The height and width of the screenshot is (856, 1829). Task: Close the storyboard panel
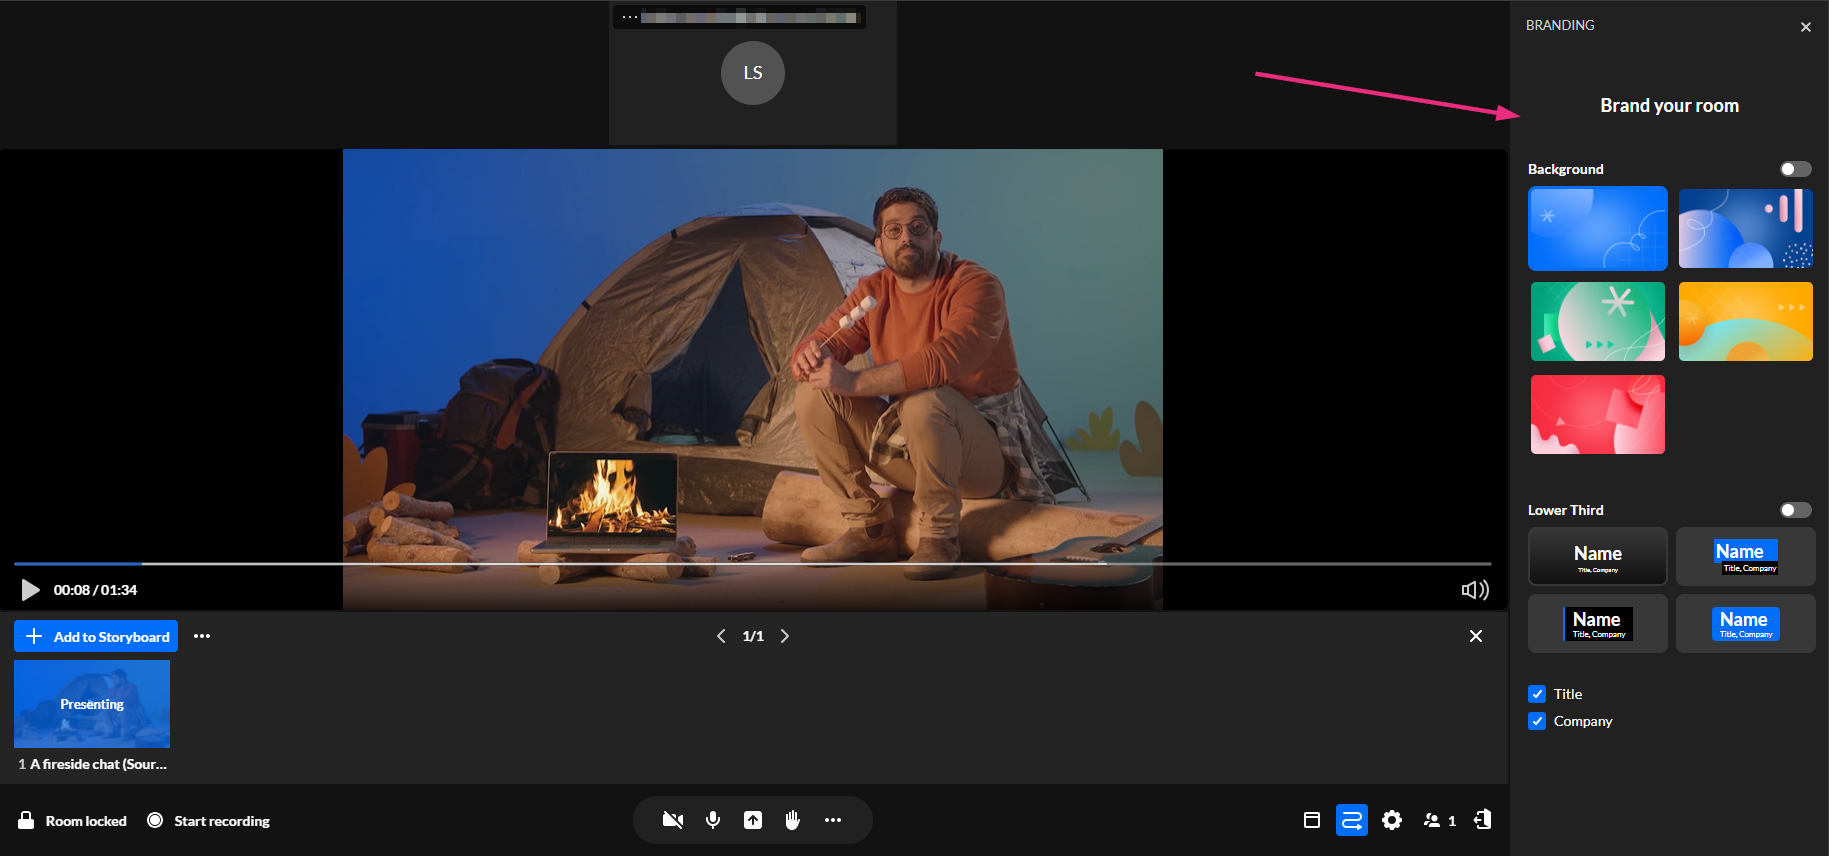coord(1476,636)
